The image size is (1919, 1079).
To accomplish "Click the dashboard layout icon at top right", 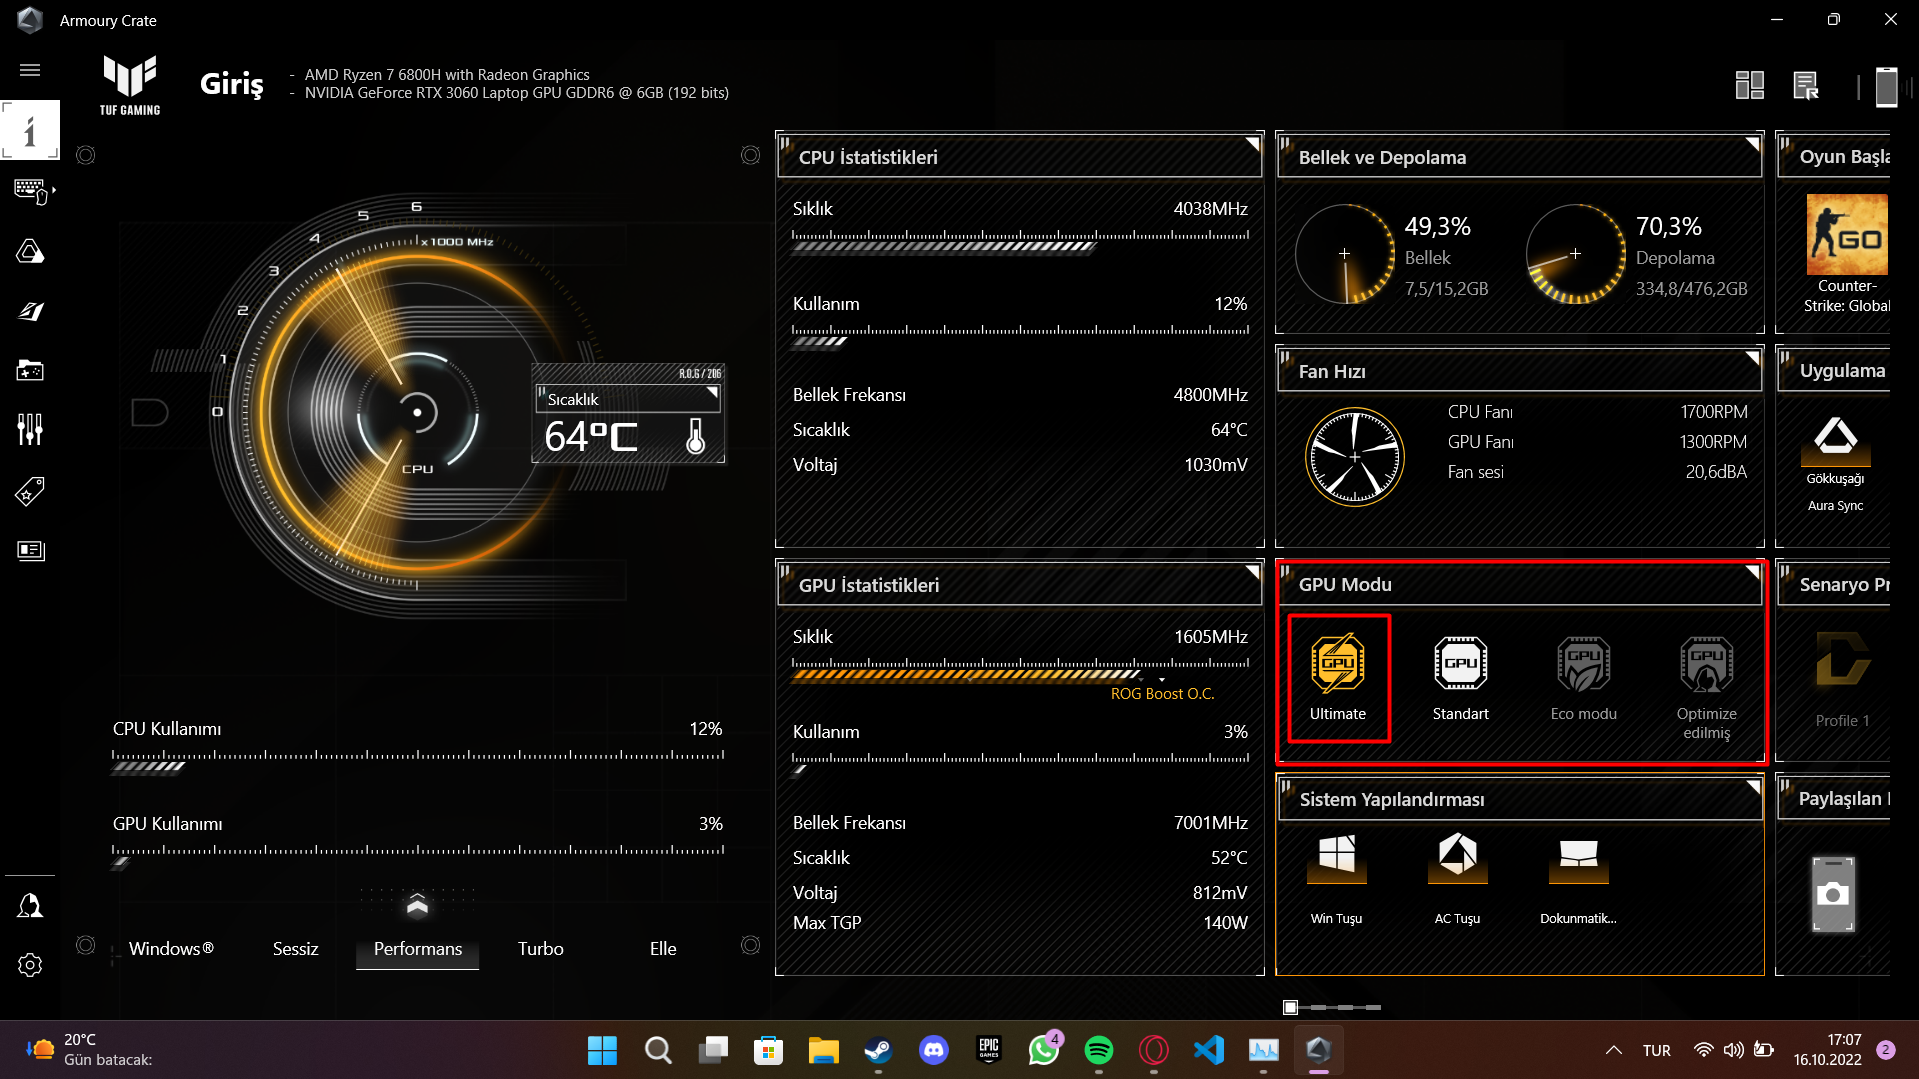I will pyautogui.click(x=1750, y=85).
